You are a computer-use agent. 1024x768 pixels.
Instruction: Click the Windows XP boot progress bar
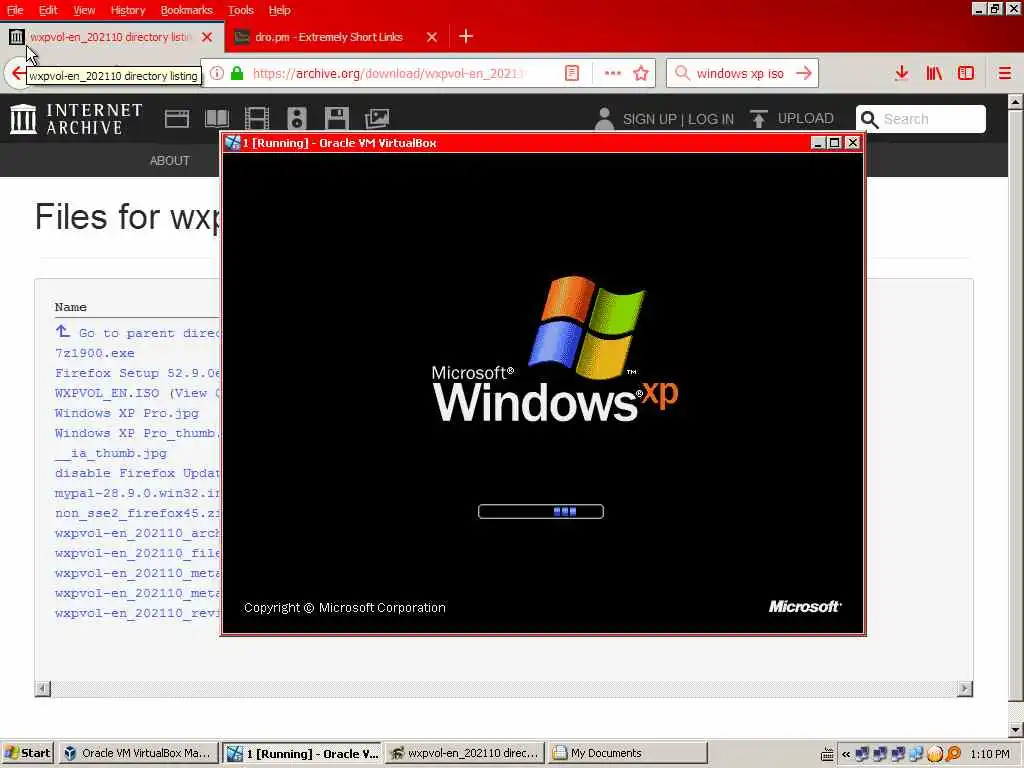(541, 511)
